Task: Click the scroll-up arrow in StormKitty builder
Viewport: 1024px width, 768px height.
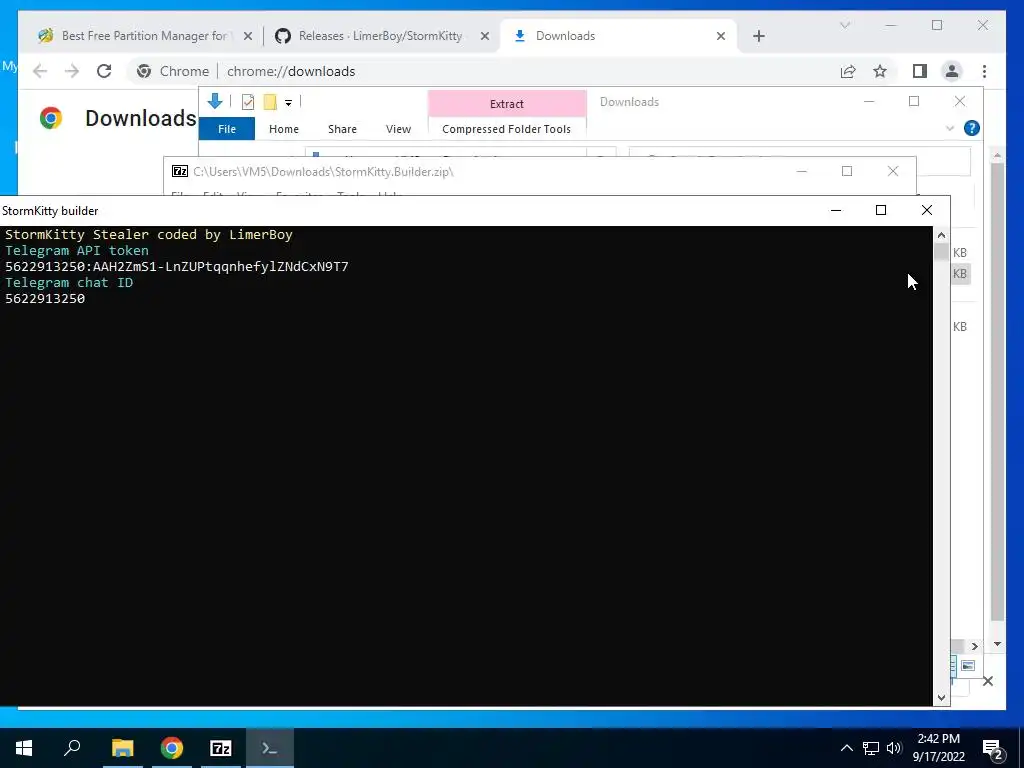Action: click(941, 235)
